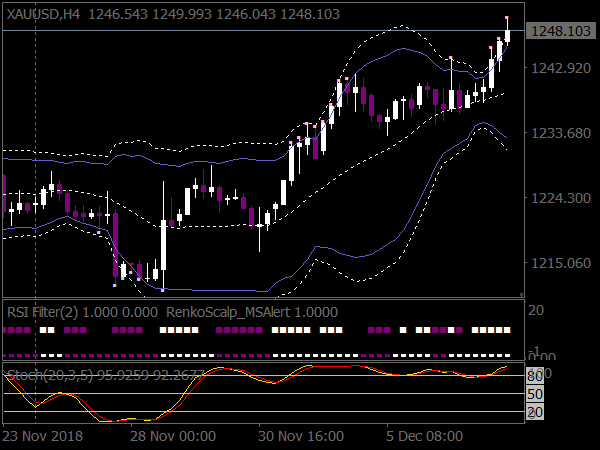This screenshot has height=450, width=600.
Task: Click the 1224.300 price axis label
Action: pyautogui.click(x=561, y=198)
